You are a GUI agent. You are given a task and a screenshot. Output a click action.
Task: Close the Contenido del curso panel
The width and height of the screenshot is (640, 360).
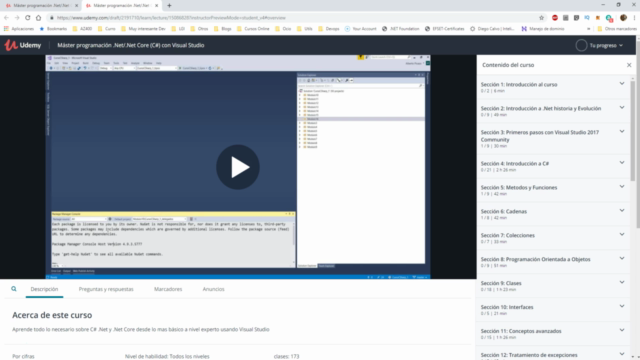click(629, 65)
